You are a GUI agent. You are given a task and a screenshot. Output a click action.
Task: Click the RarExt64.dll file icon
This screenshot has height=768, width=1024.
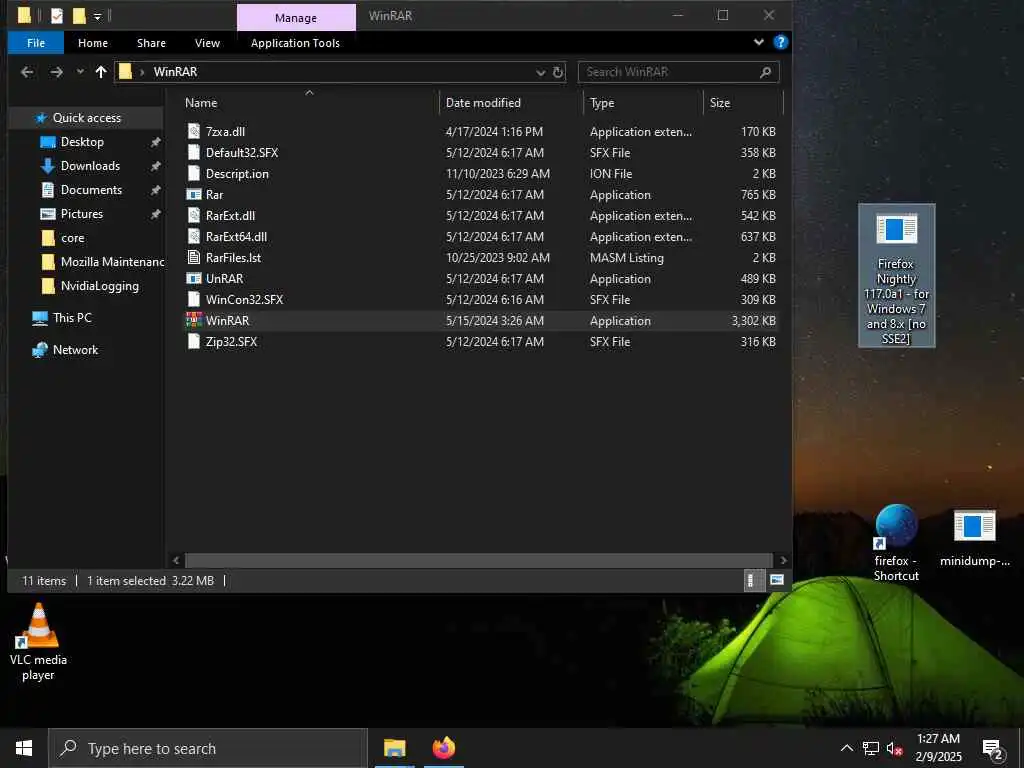point(194,236)
